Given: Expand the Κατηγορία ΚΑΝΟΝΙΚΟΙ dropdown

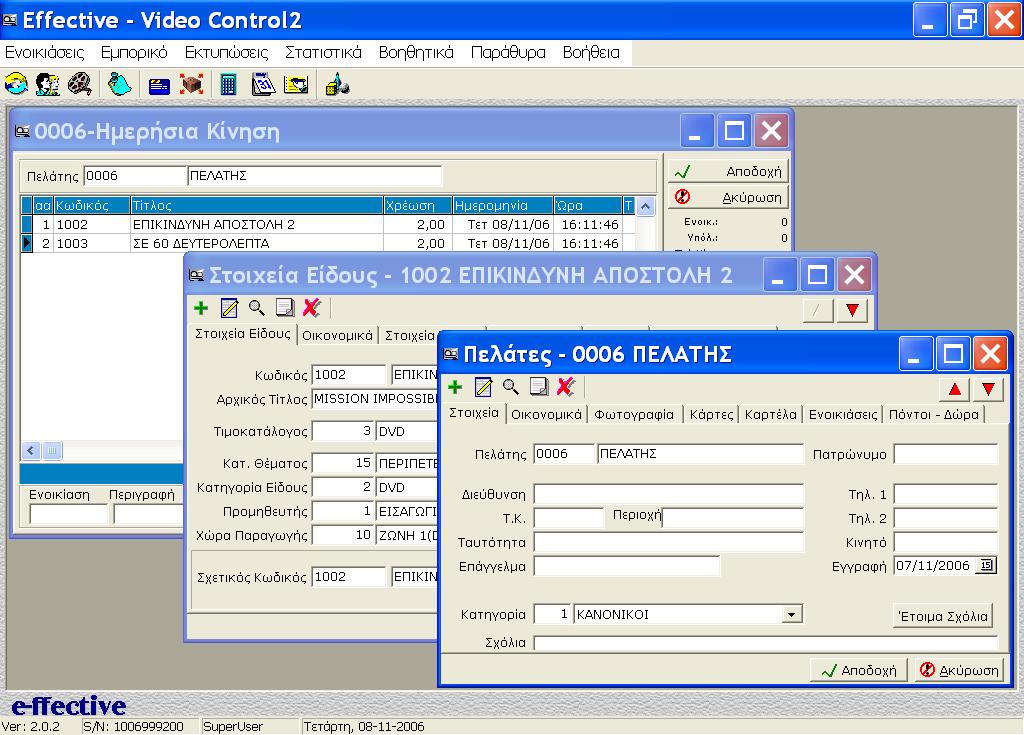Looking at the screenshot, I should tap(792, 615).
